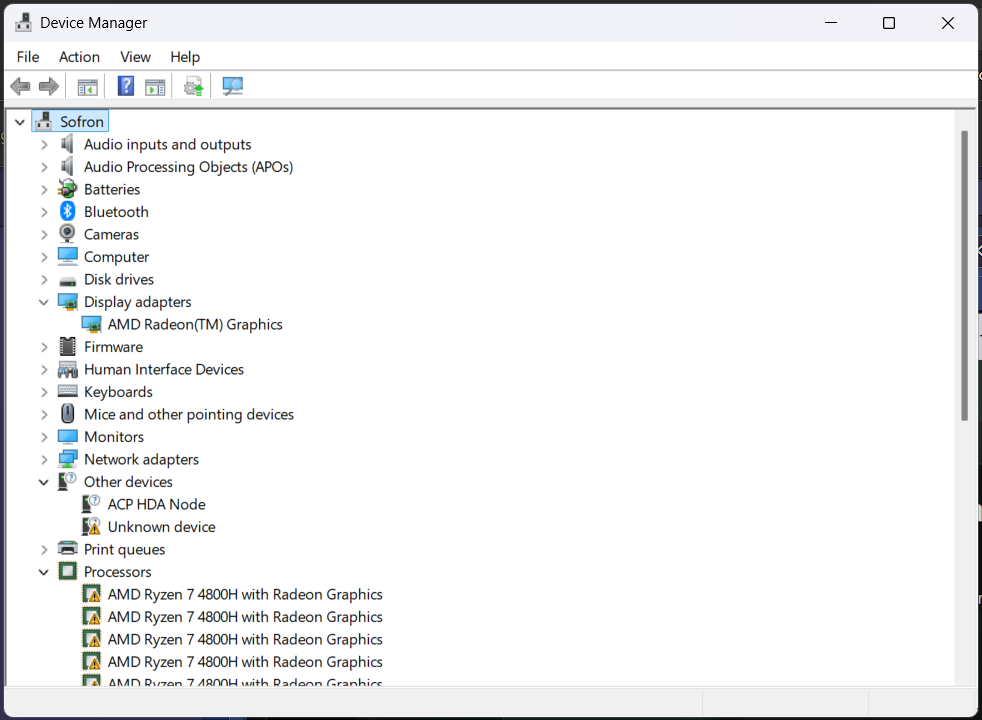This screenshot has height=720, width=982.
Task: Select the AMD Radeon(TM) Graphics label
Action: tap(195, 324)
